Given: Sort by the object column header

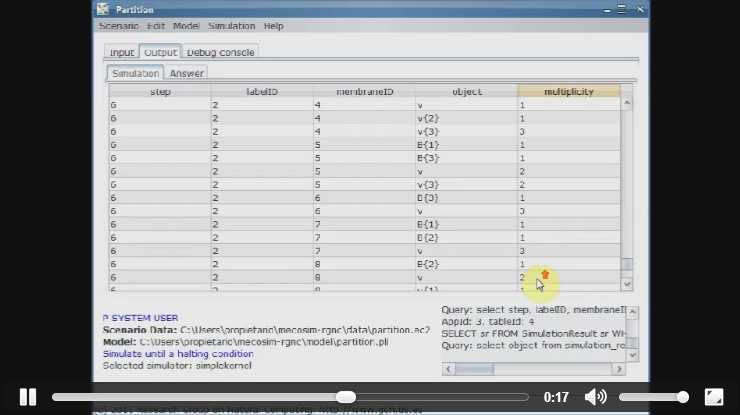Looking at the screenshot, I should coord(466,91).
